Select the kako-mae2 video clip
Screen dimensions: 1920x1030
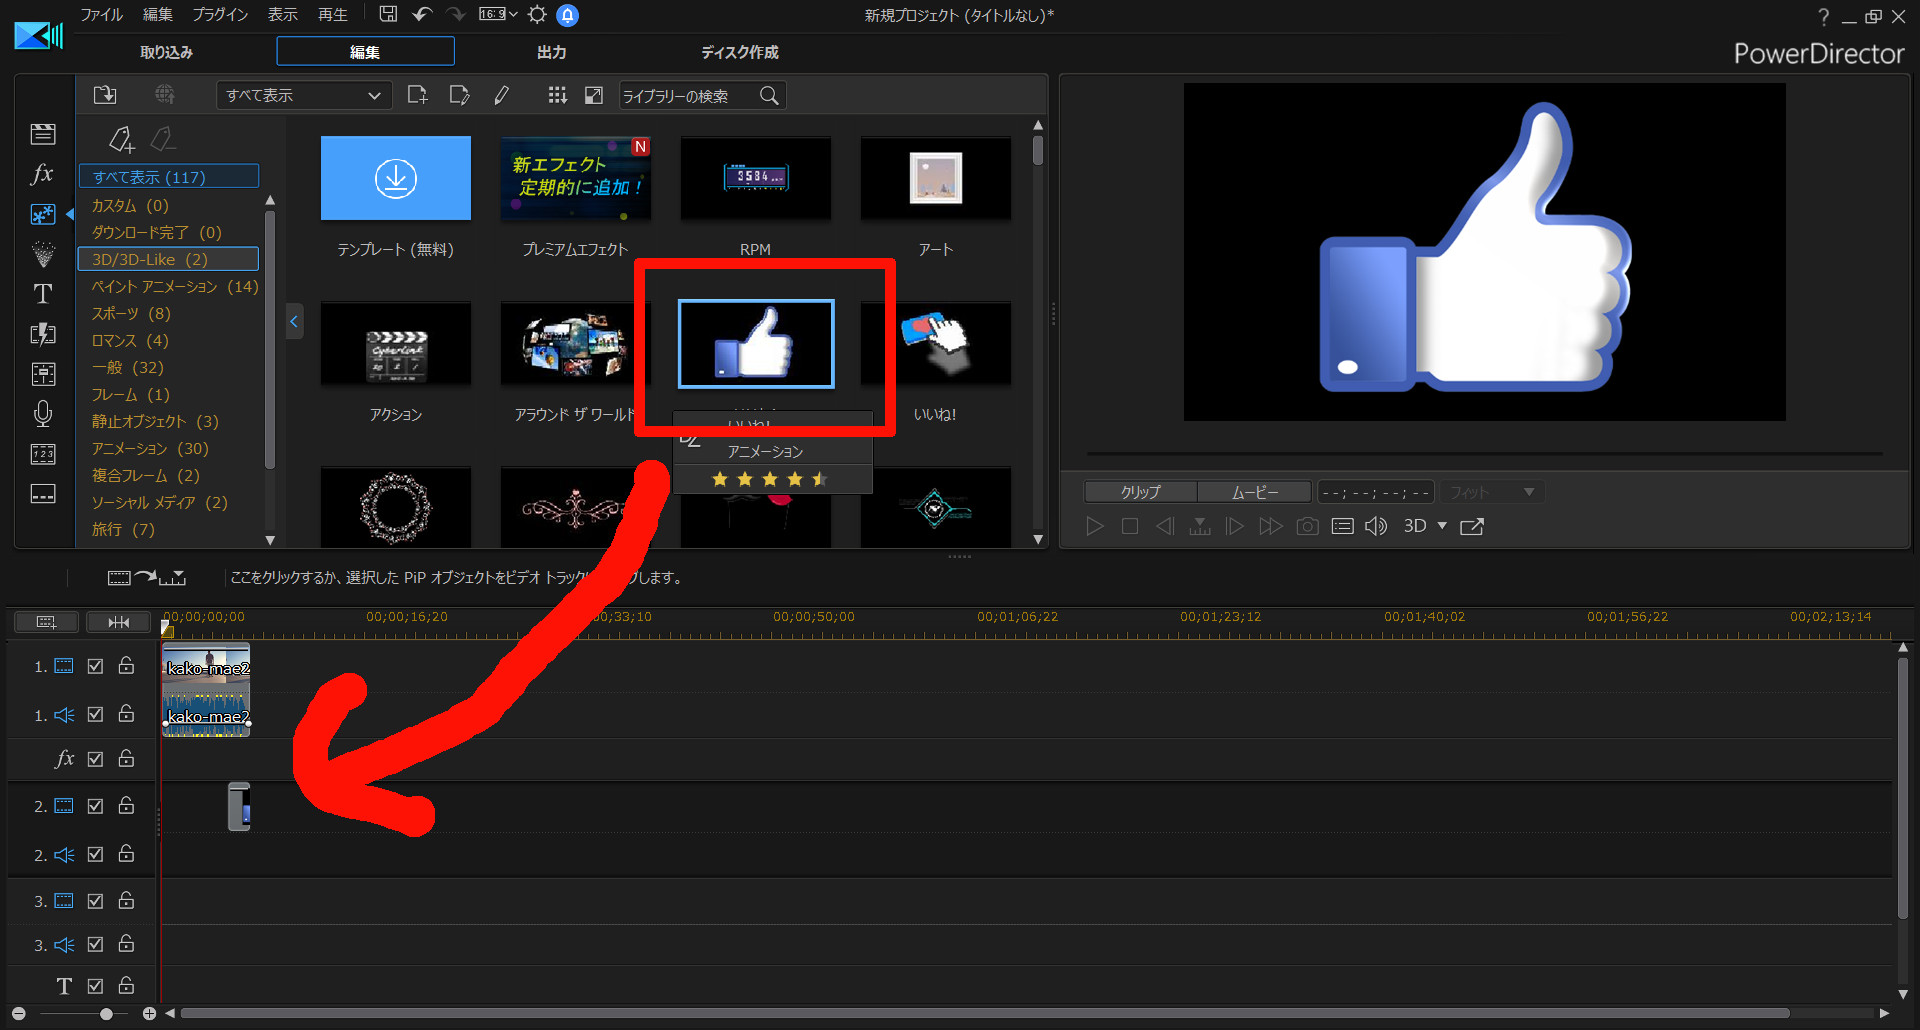(x=206, y=667)
